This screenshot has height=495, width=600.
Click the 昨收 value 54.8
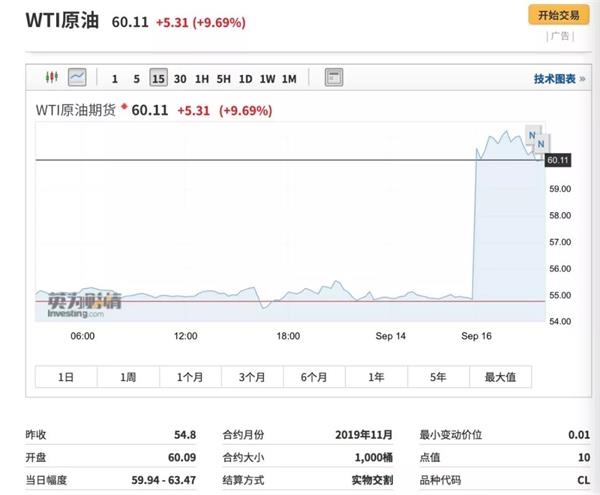pyautogui.click(x=185, y=435)
